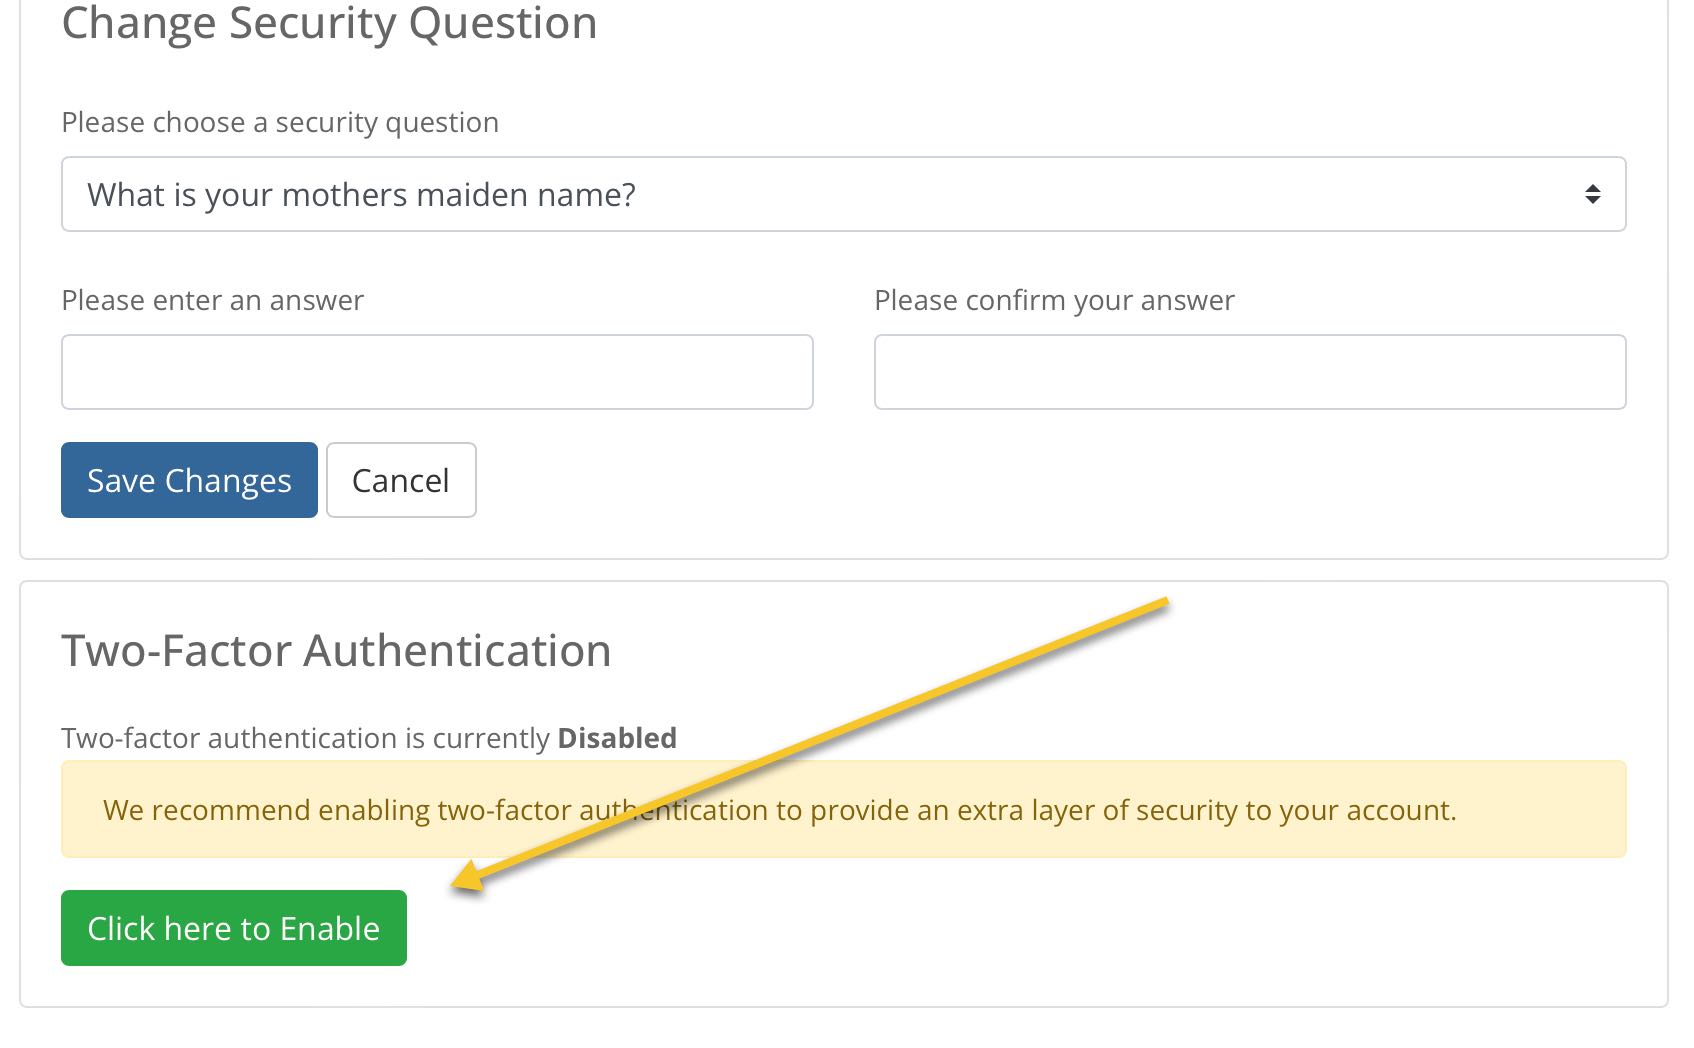Click the 'Please choose a security question' label
The image size is (1694, 1048).
pos(280,122)
